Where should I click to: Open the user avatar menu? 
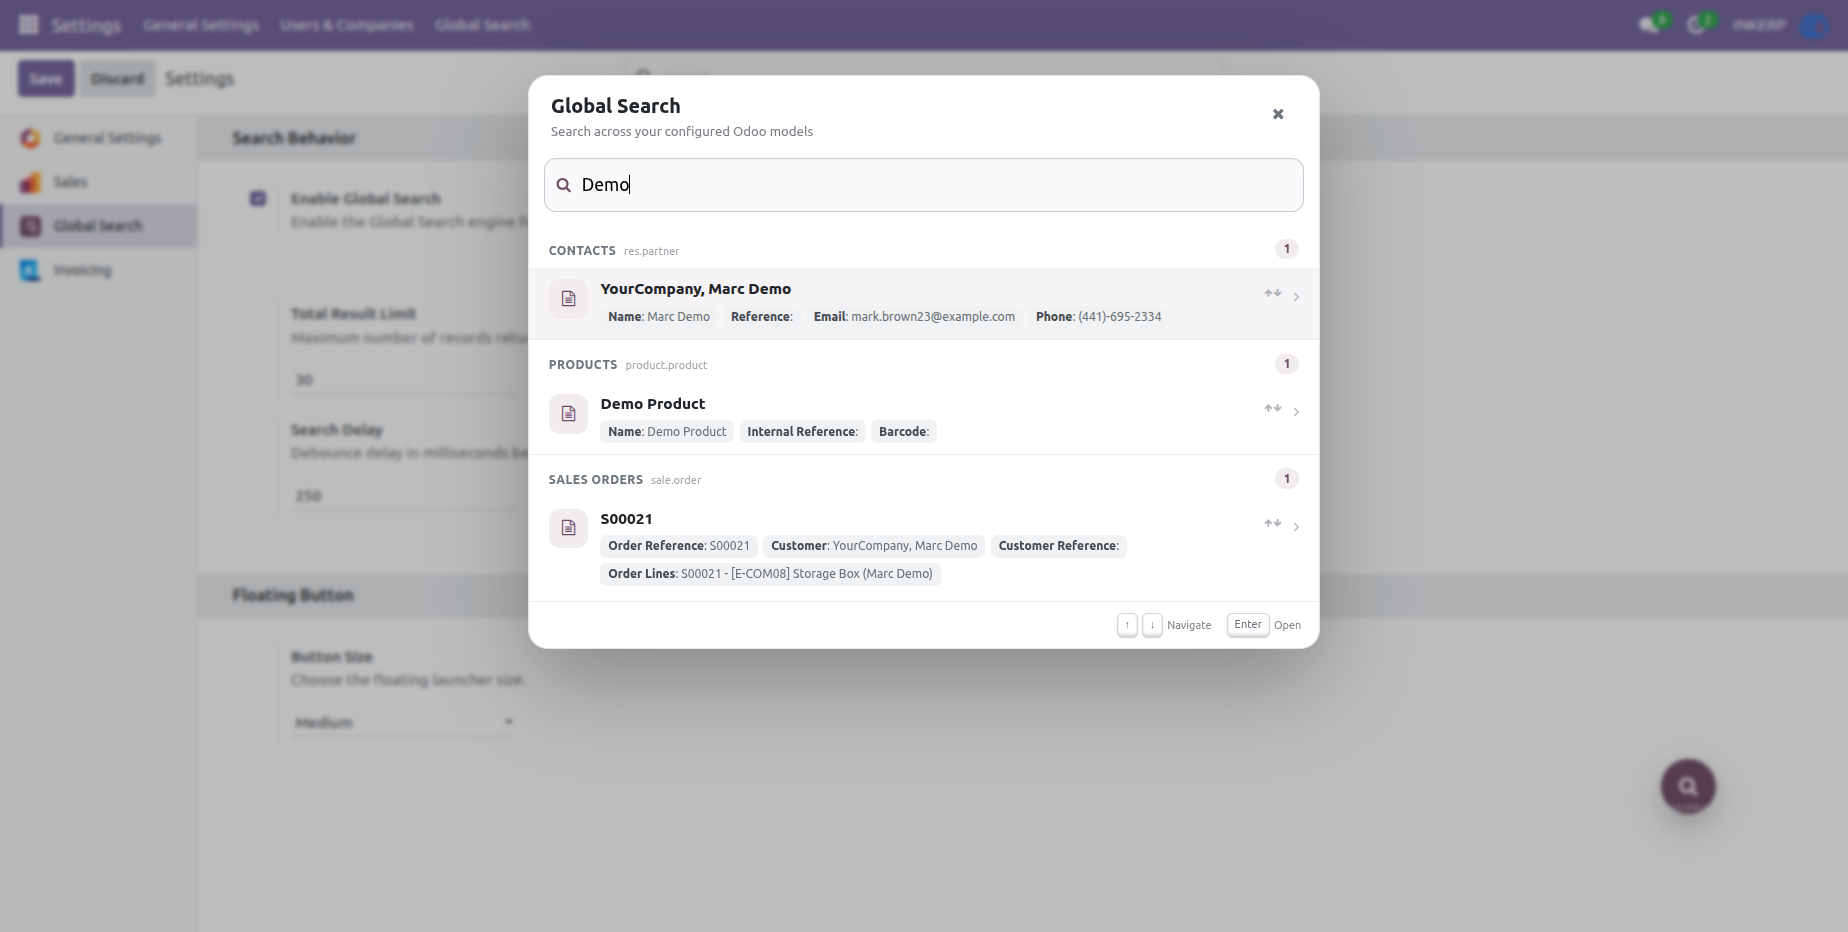tap(1814, 25)
